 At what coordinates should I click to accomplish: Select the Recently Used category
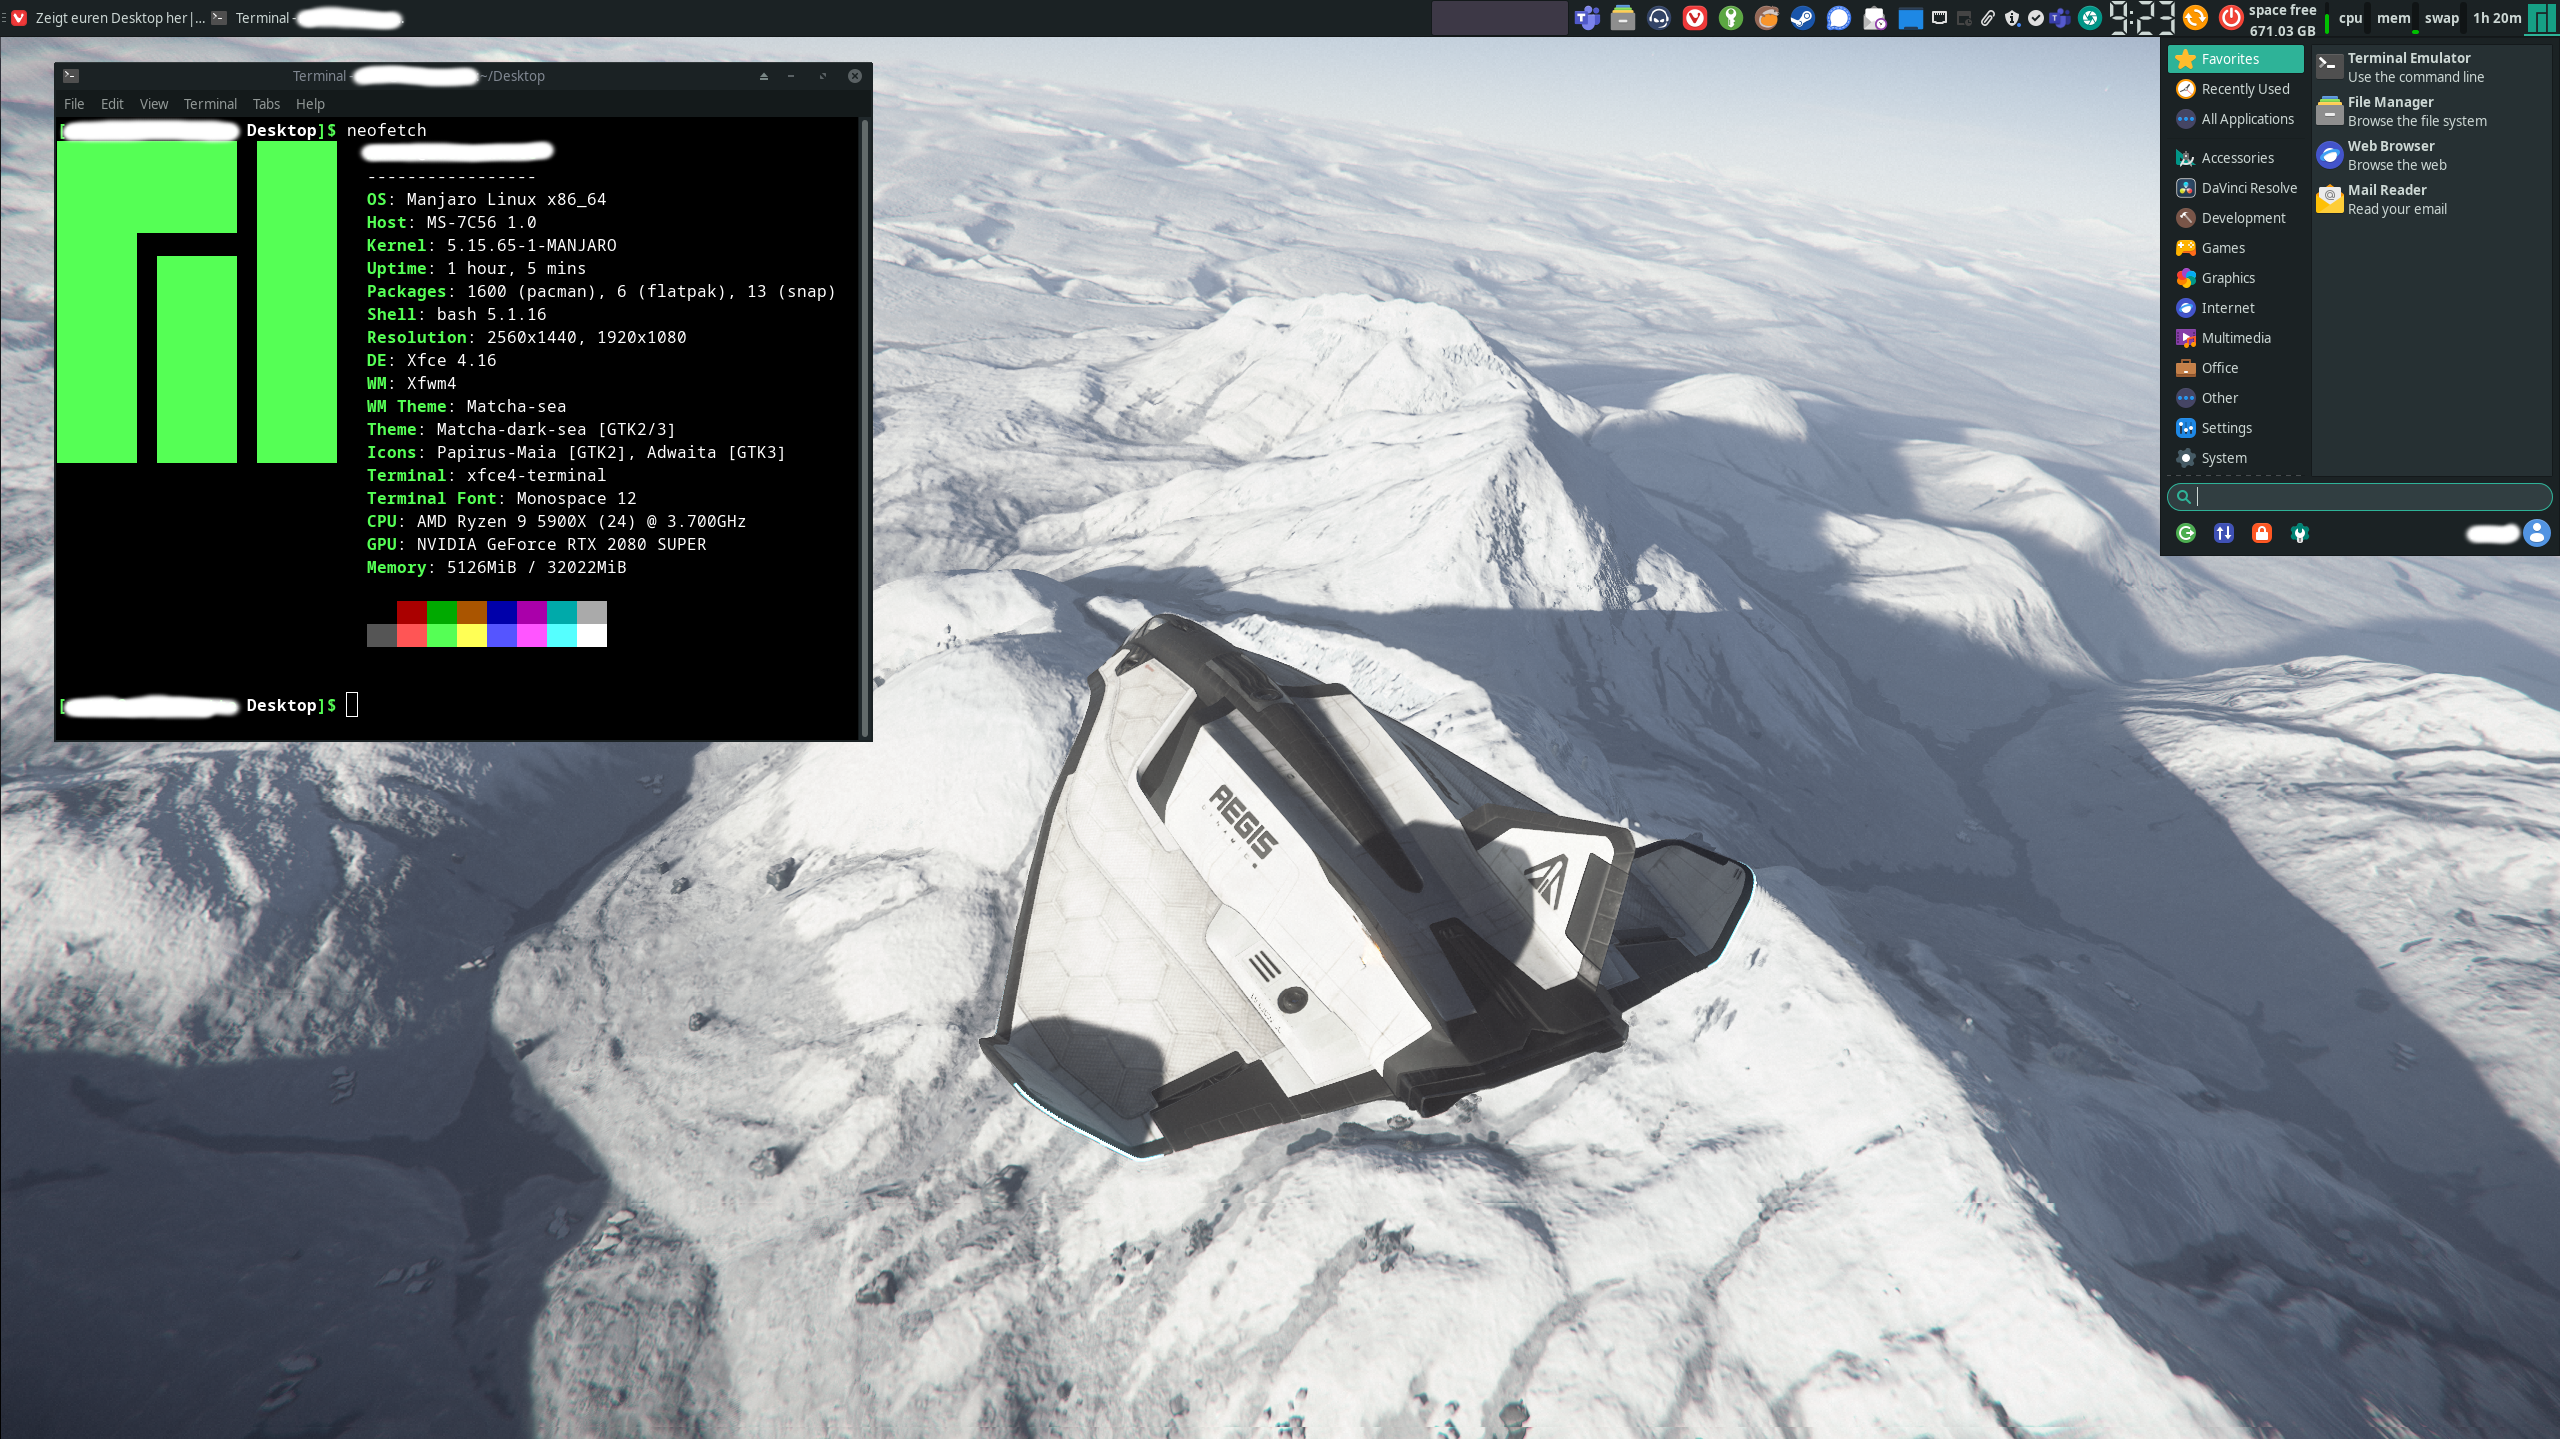coord(2236,89)
